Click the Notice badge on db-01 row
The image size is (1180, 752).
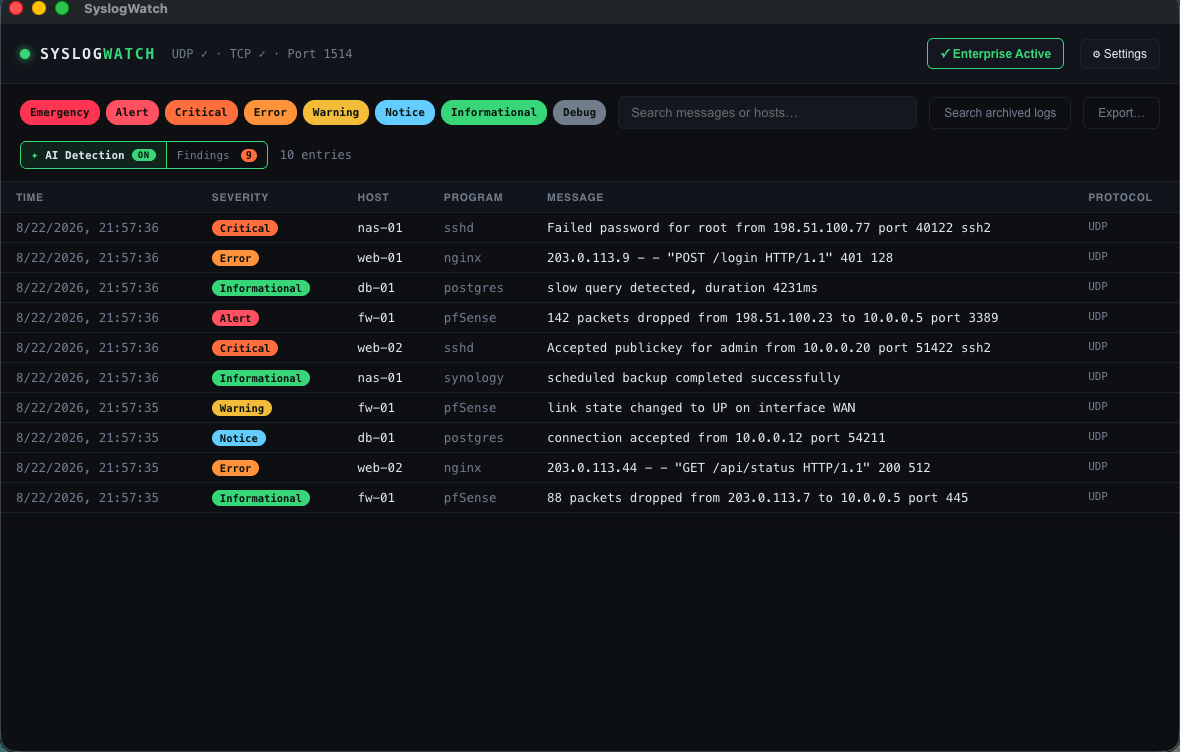(239, 438)
